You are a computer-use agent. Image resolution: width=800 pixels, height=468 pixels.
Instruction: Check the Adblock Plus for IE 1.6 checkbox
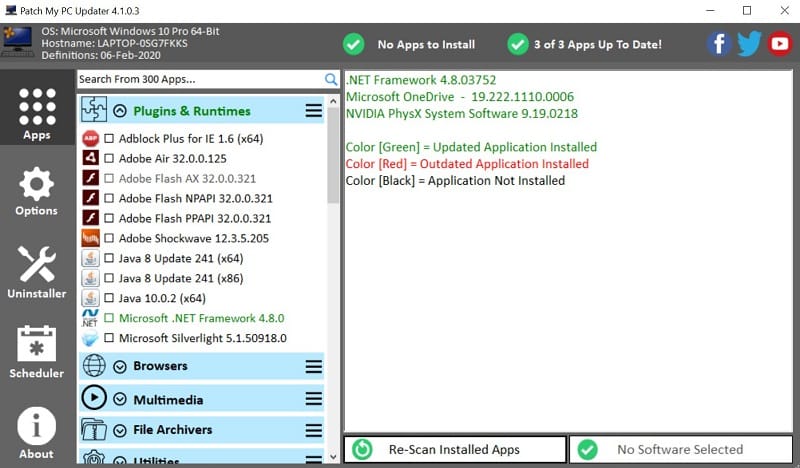(109, 138)
